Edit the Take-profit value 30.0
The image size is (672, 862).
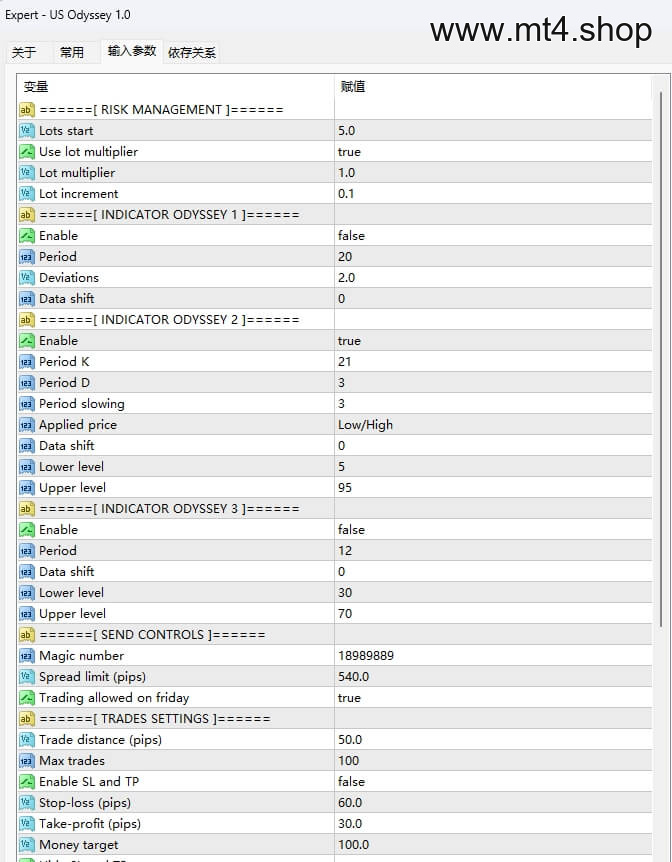click(493, 824)
